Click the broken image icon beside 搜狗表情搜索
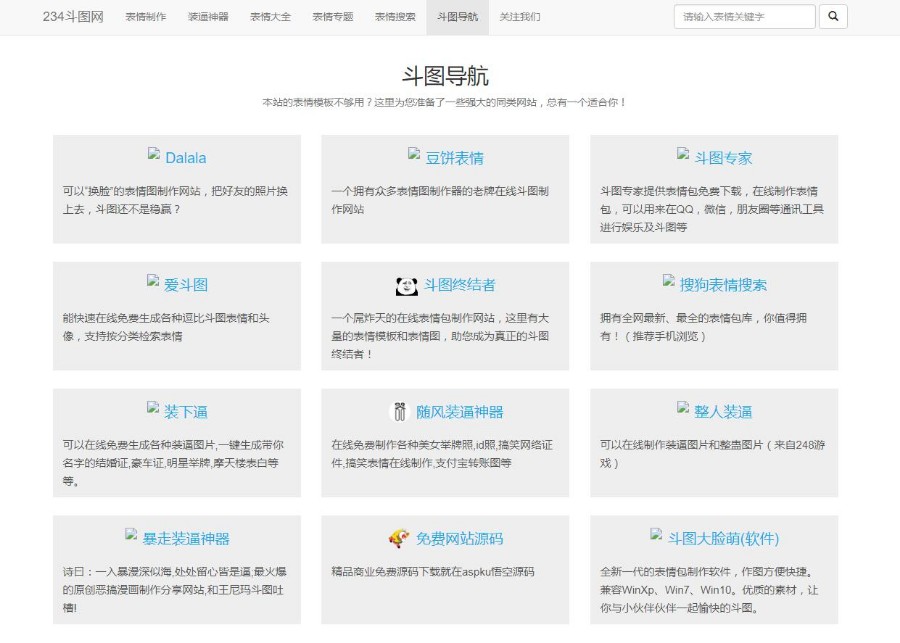This screenshot has height=643, width=900. 668,280
